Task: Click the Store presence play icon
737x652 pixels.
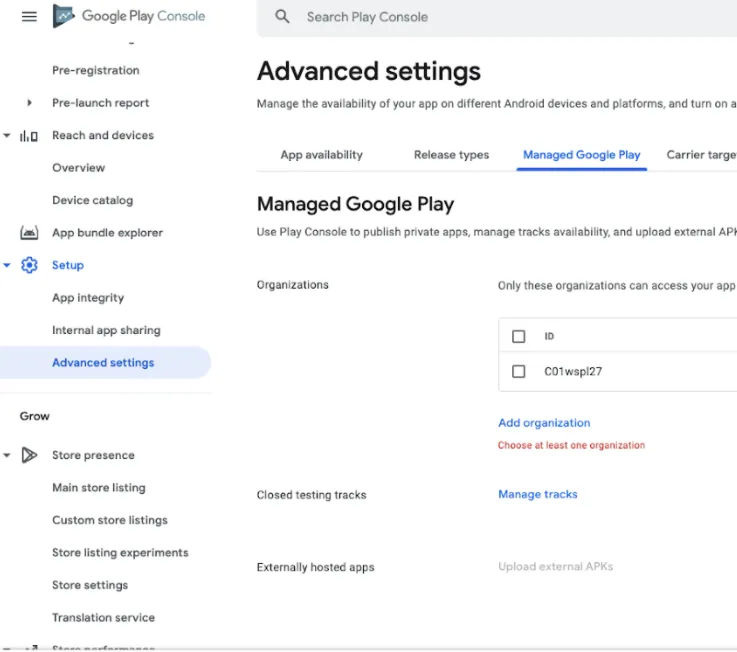Action: [x=29, y=455]
